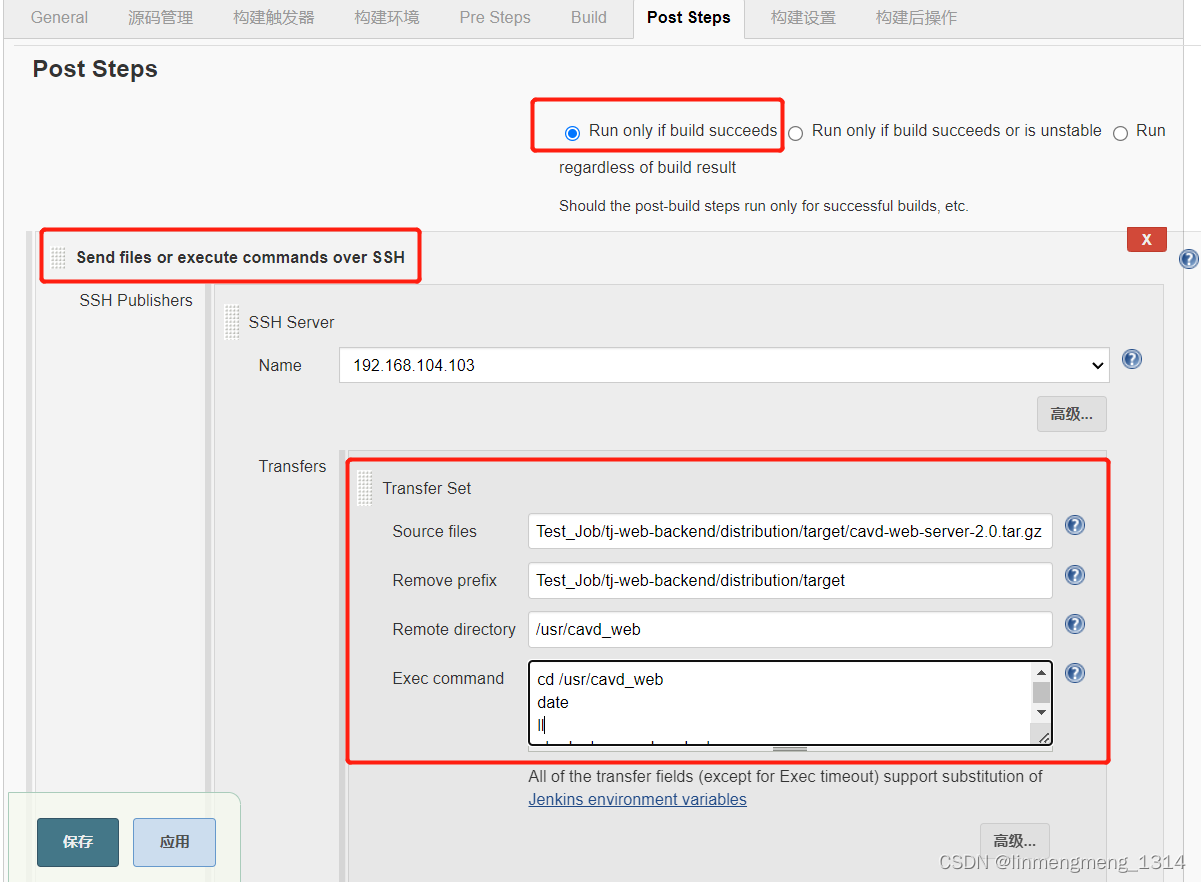Click into the Source files input
The height and width of the screenshot is (882, 1201).
pyautogui.click(x=790, y=531)
